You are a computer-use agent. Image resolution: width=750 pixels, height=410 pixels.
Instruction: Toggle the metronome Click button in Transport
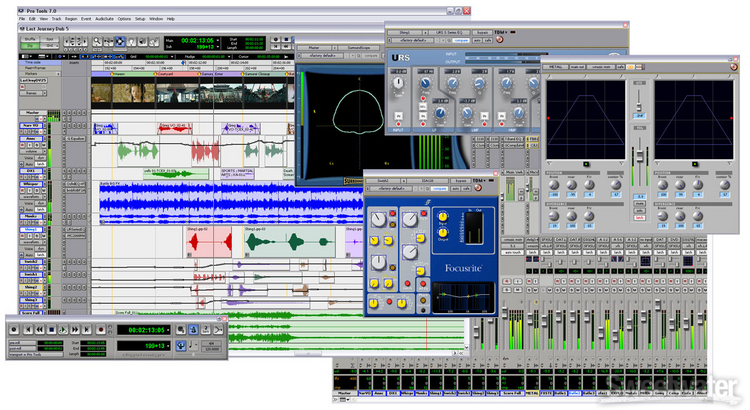193,330
